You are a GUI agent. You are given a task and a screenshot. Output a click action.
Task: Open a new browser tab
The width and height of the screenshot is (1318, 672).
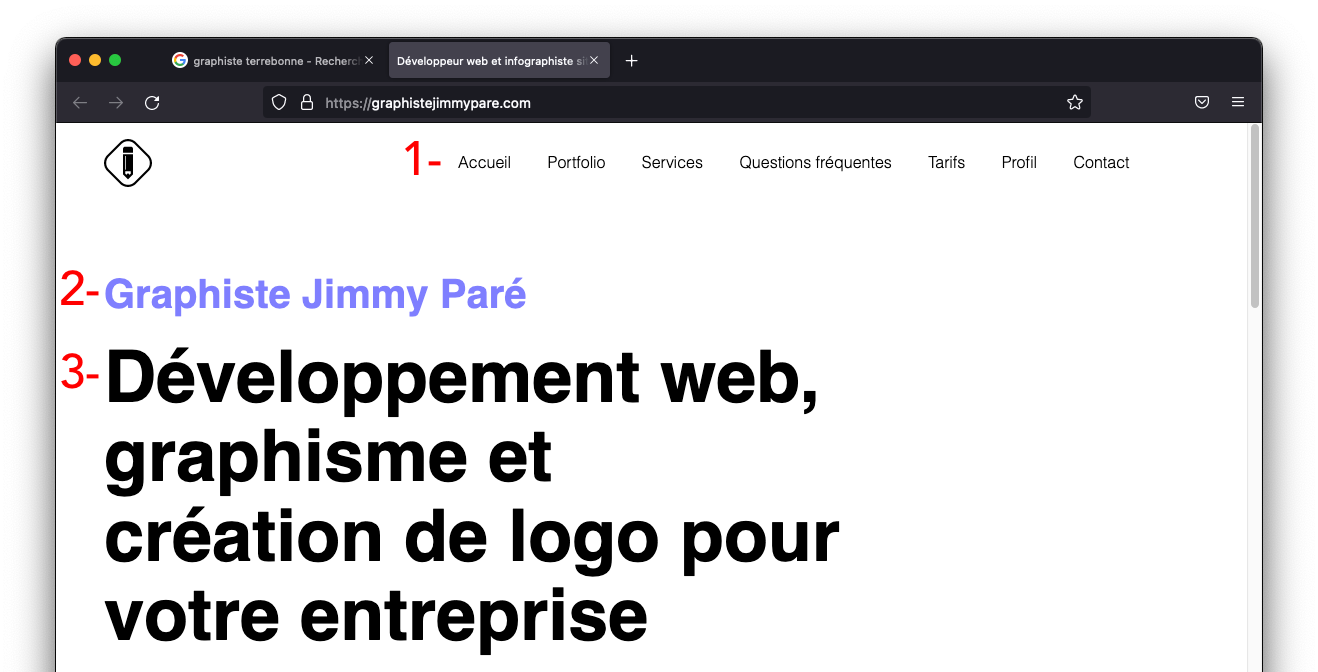click(x=631, y=60)
